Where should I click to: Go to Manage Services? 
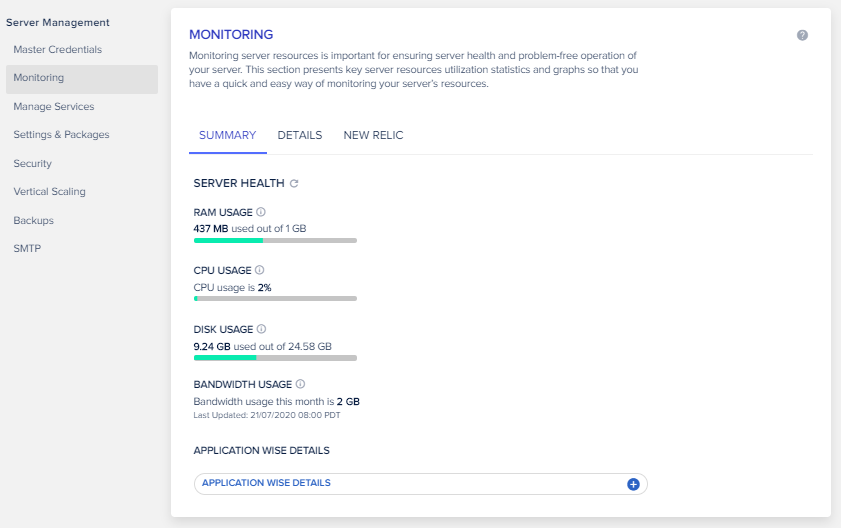54,106
